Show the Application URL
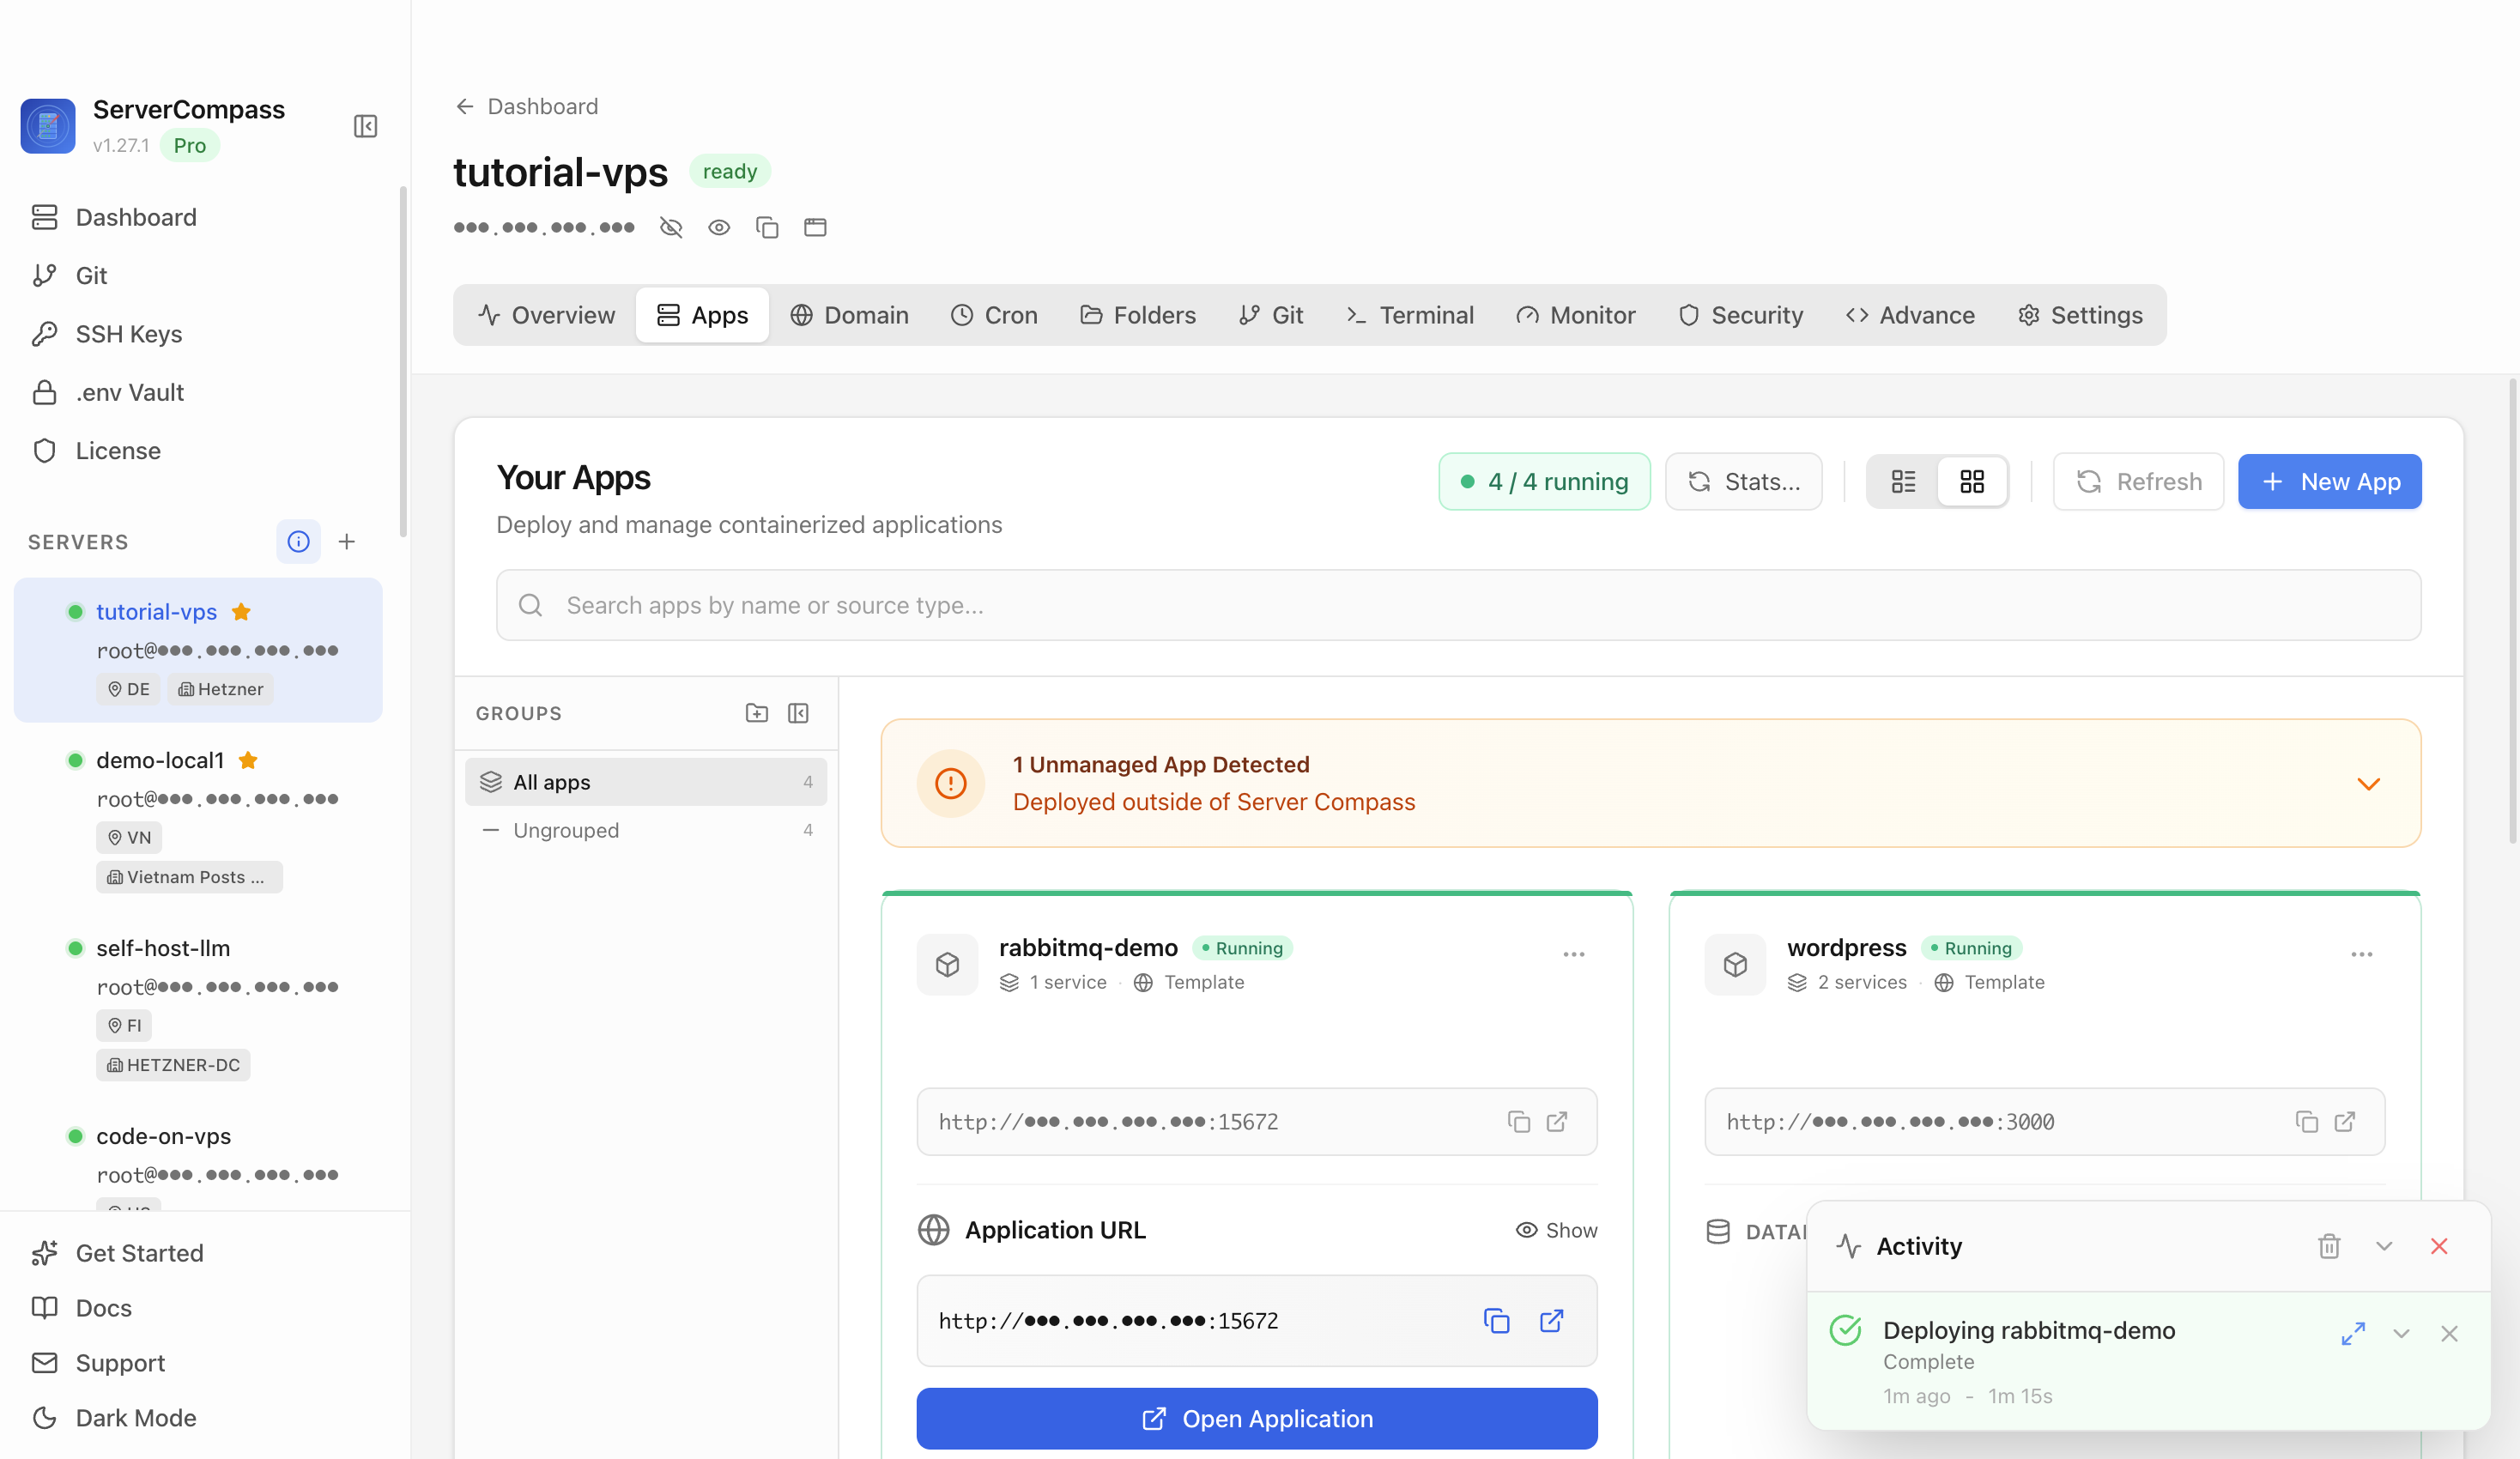Screen dimensions: 2520x1459 point(1557,1230)
